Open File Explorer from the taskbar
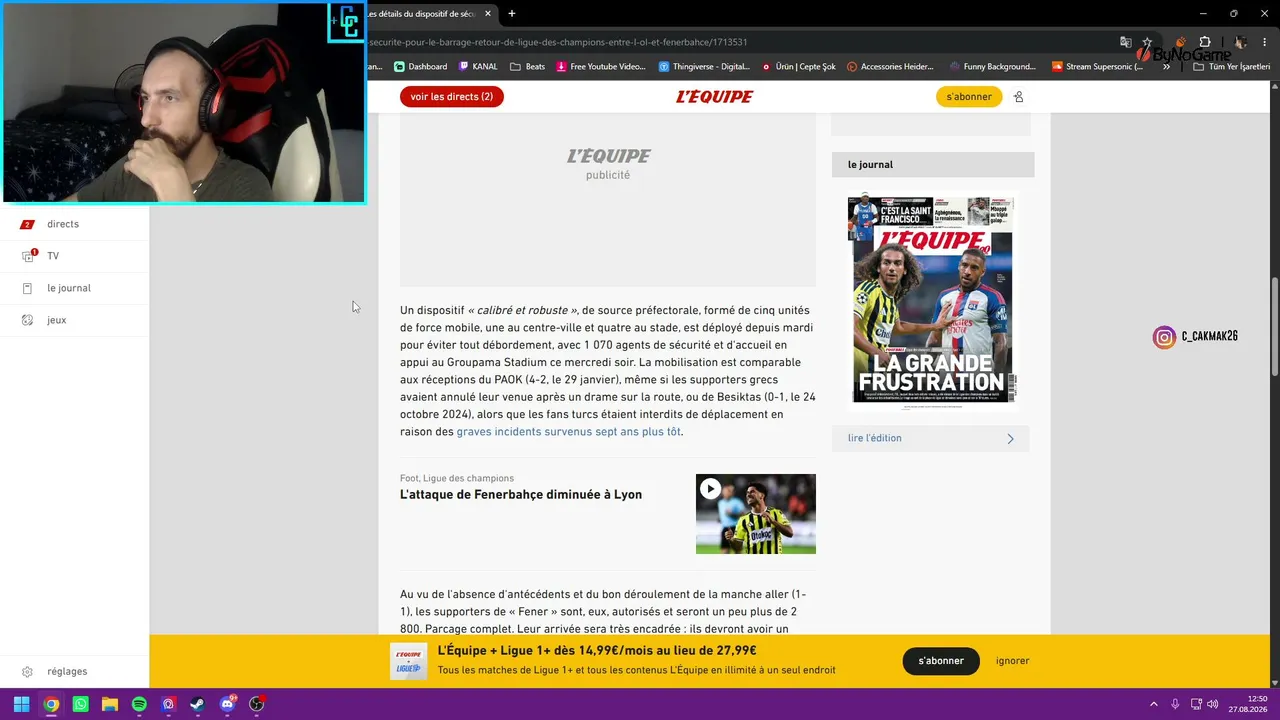This screenshot has height=720, width=1280. (110, 704)
